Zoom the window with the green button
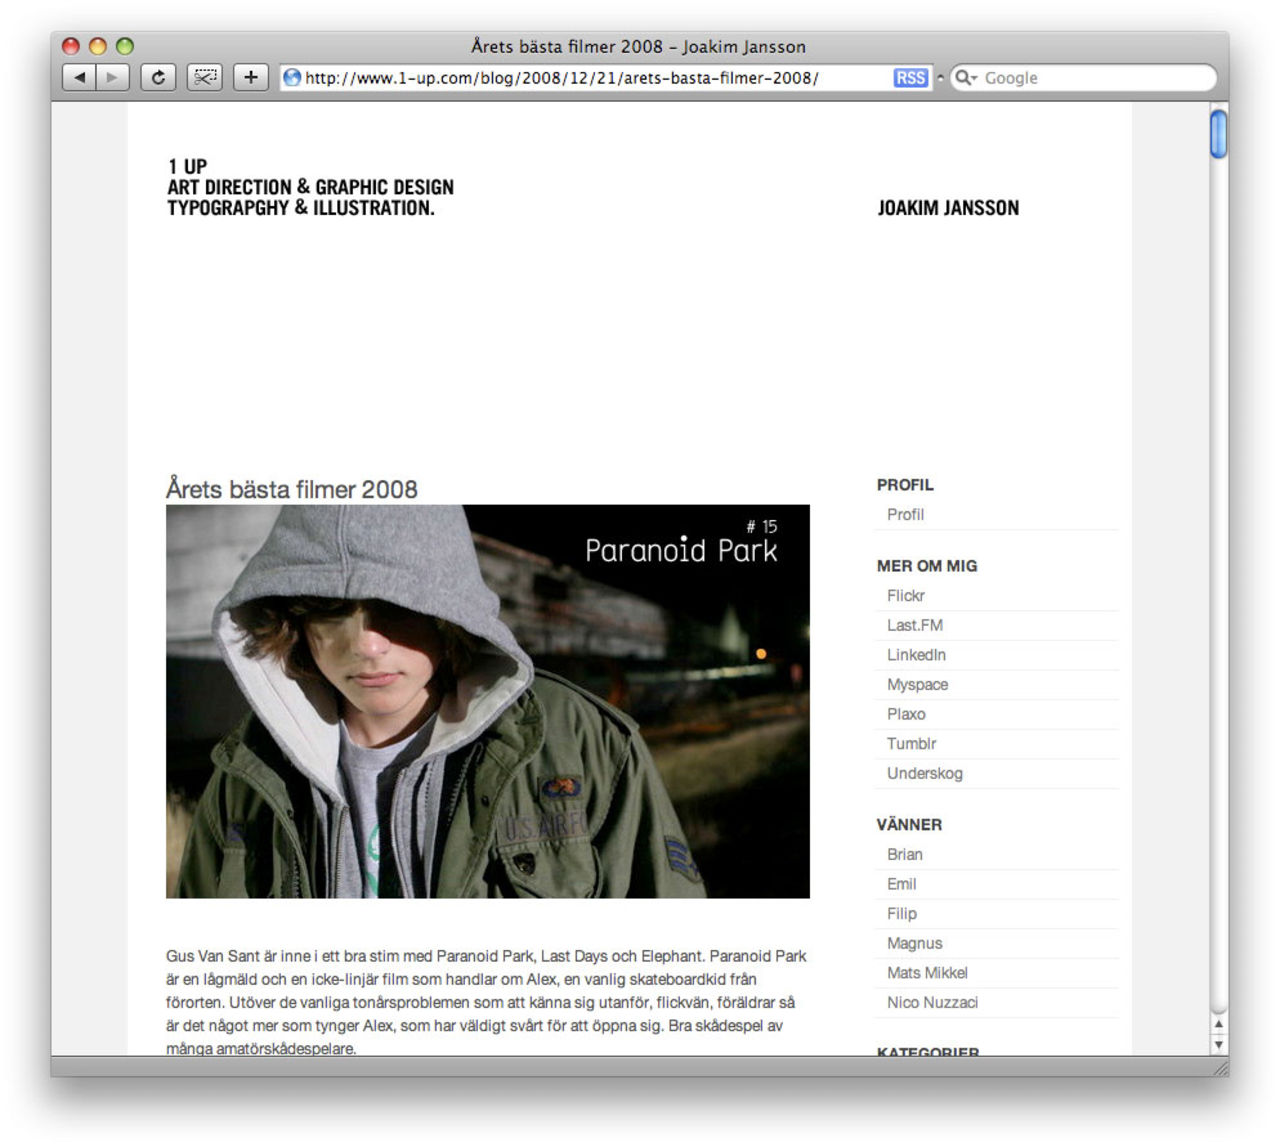This screenshot has width=1280, height=1147. (x=125, y=46)
